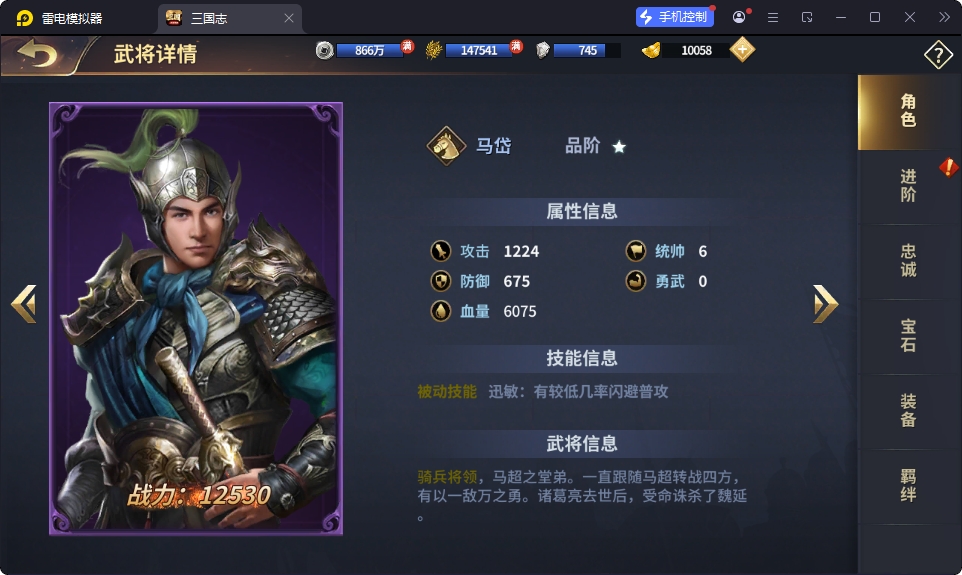Click the gold ingot icon
The width and height of the screenshot is (962, 575).
(x=650, y=50)
